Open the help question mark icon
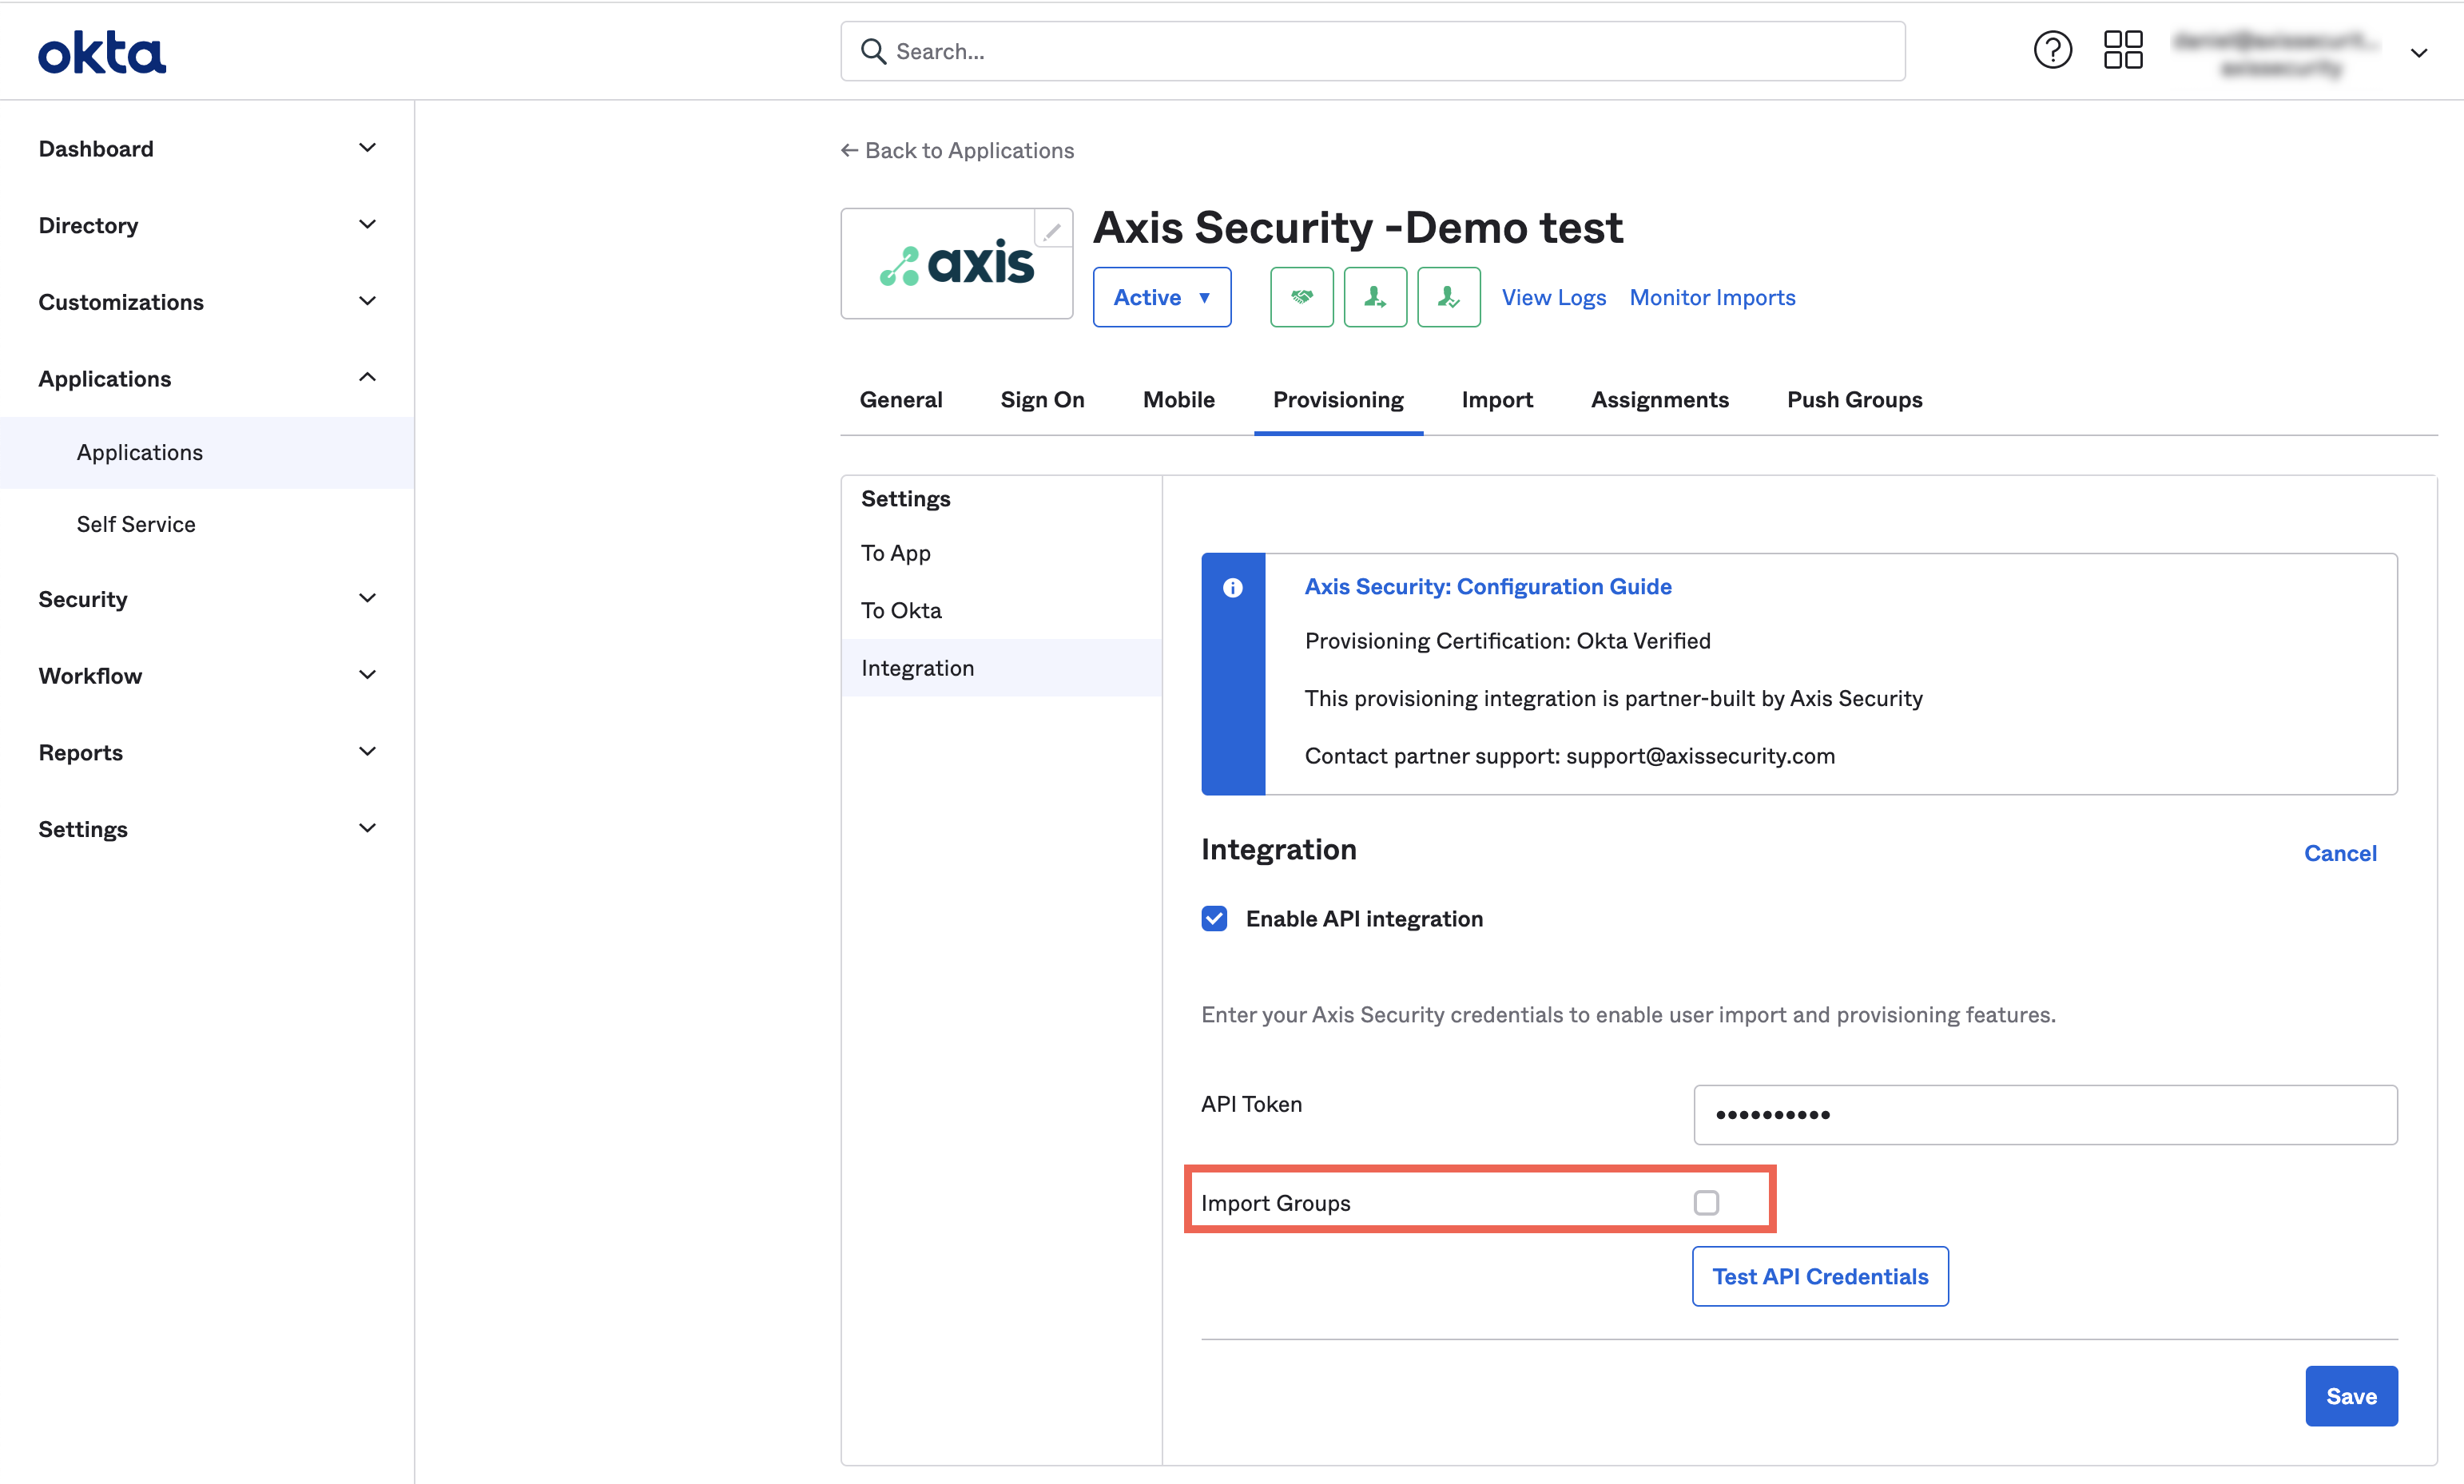 pyautogui.click(x=2052, y=50)
